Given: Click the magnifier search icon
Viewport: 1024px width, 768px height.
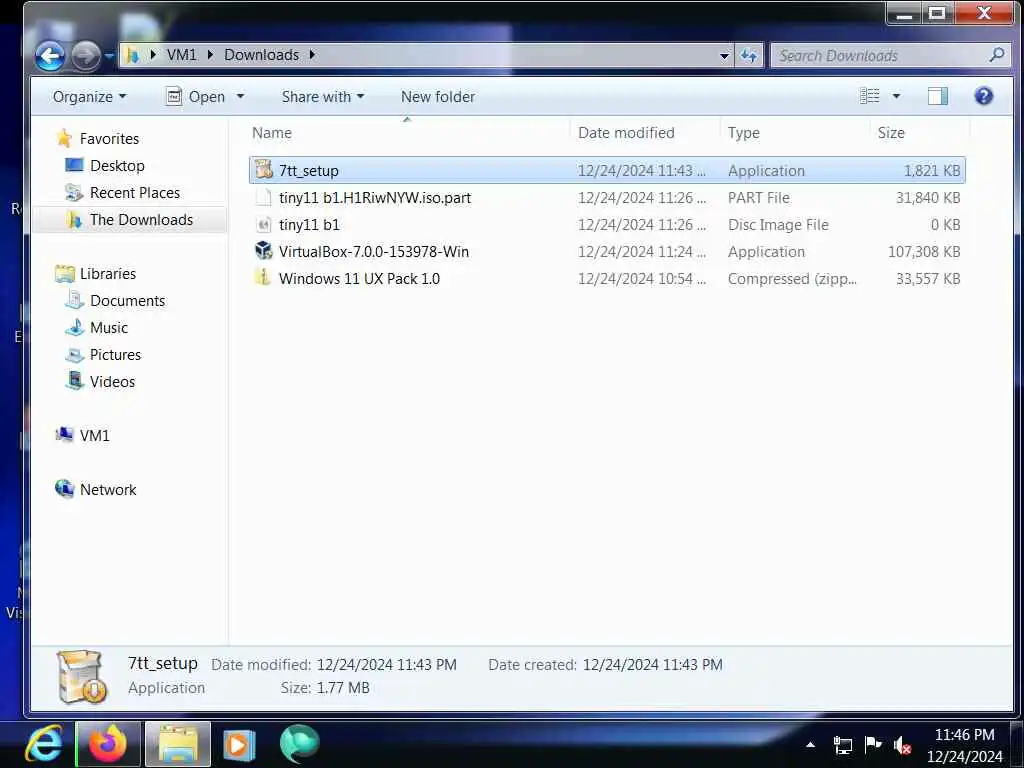Looking at the screenshot, I should coord(997,56).
